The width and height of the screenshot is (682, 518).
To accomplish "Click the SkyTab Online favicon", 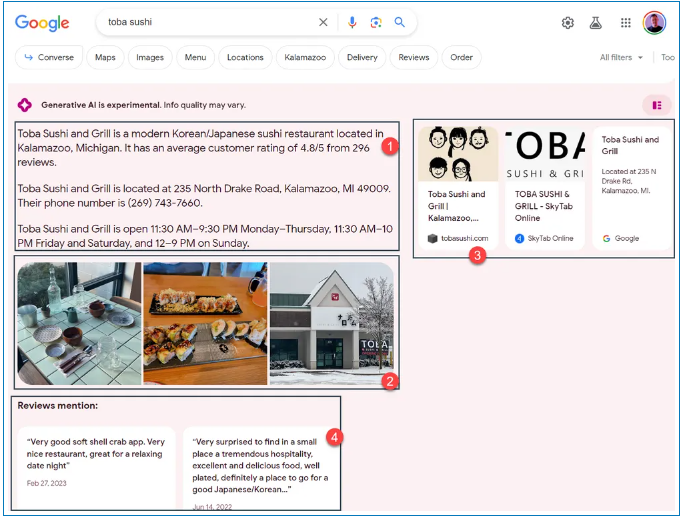I will 519,238.
